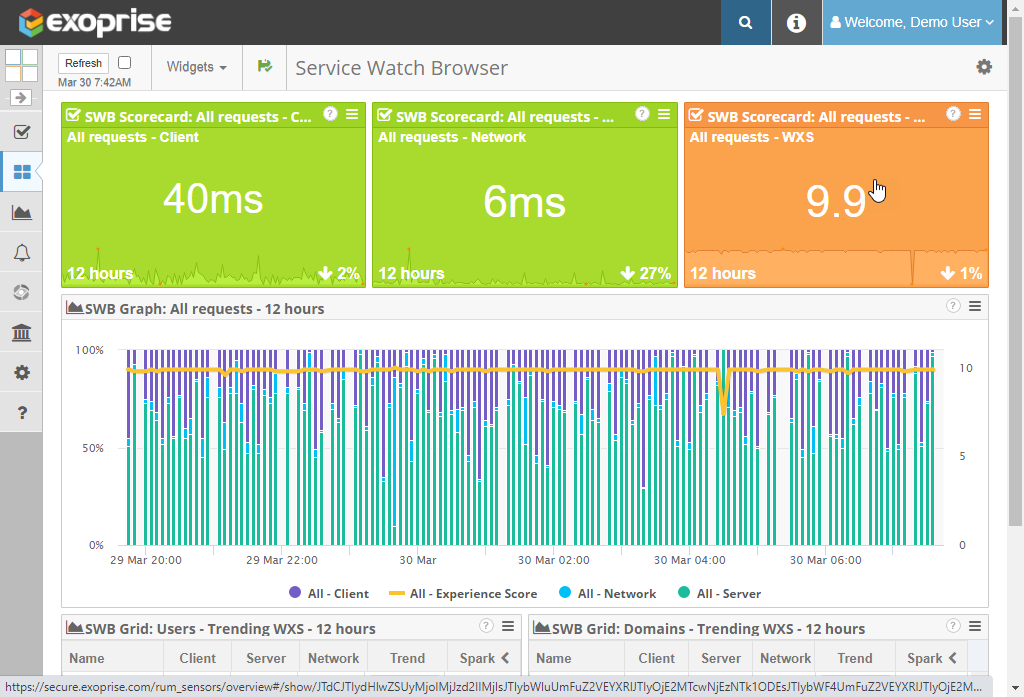Image resolution: width=1024 pixels, height=697 pixels.
Task: Sort Users grid by Client column
Action: [x=197, y=658]
